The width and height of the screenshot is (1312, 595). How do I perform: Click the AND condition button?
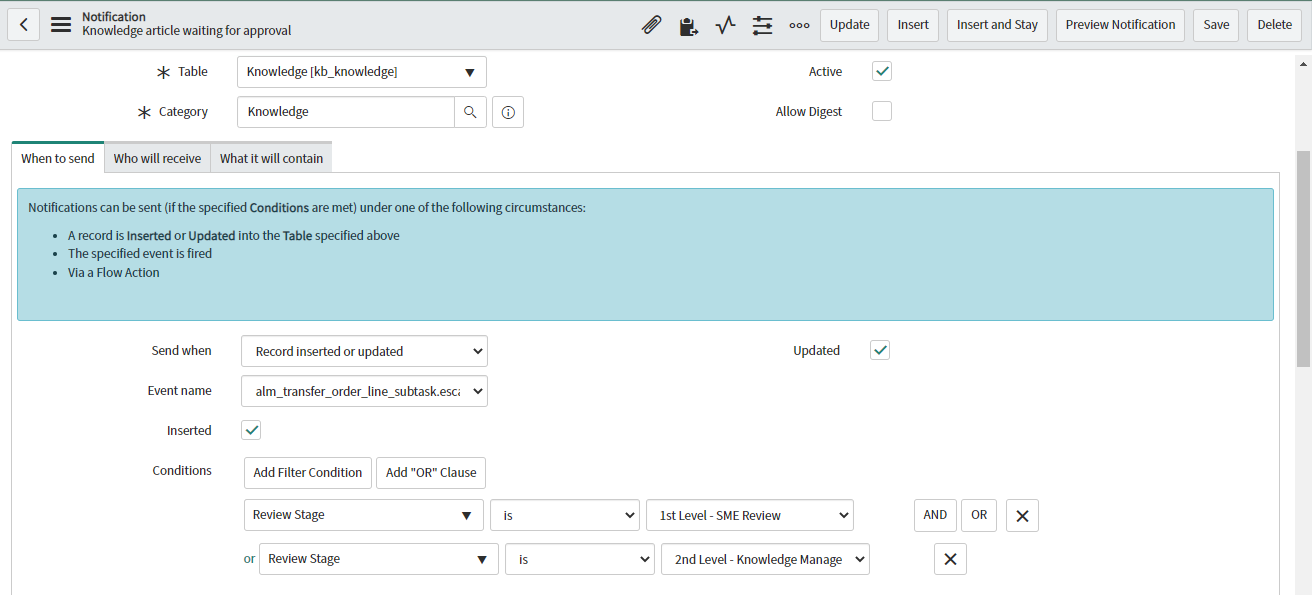click(935, 515)
